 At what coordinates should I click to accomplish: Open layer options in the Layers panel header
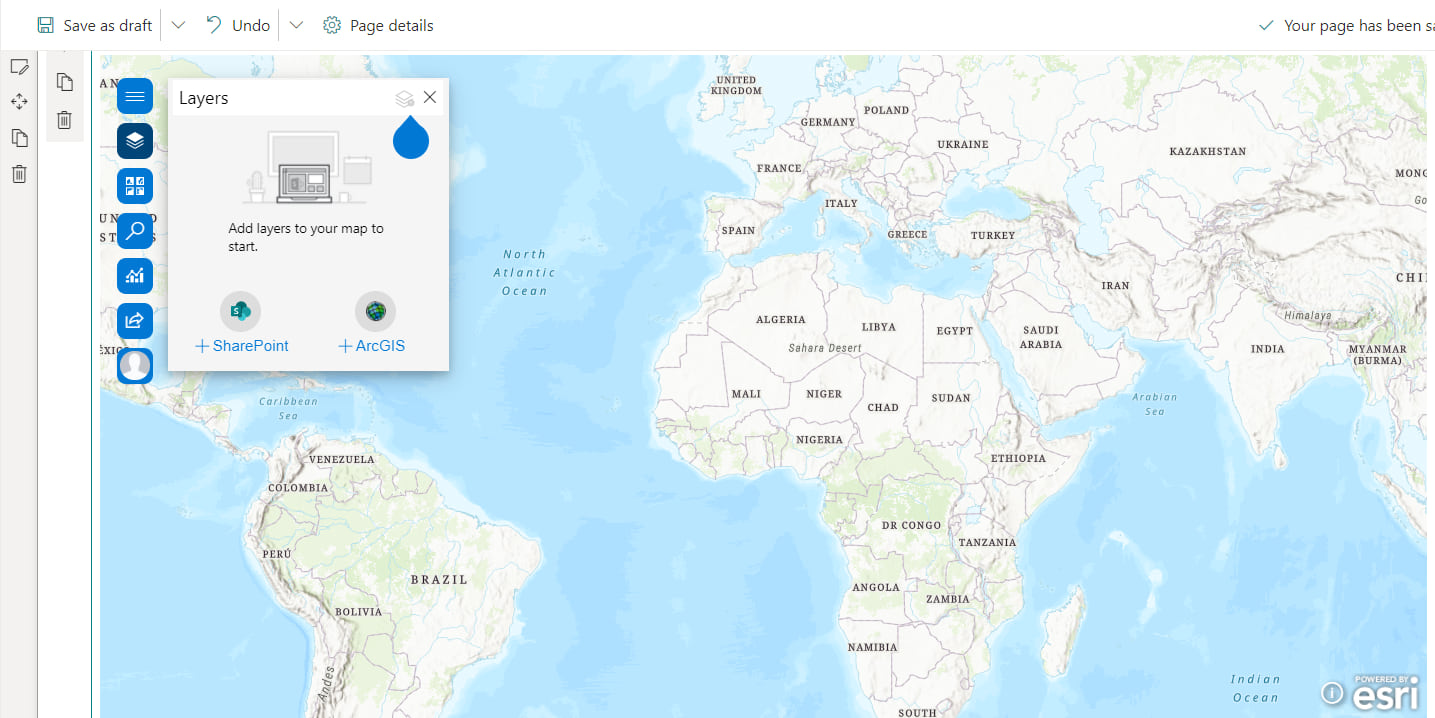[404, 97]
